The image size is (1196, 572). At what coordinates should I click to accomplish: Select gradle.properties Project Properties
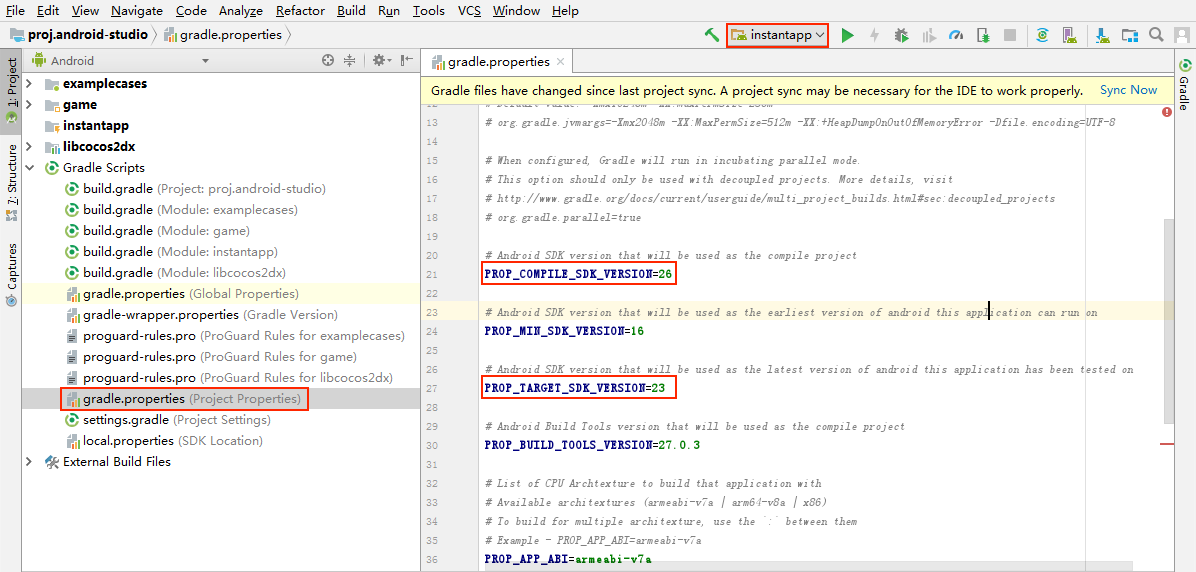point(184,399)
